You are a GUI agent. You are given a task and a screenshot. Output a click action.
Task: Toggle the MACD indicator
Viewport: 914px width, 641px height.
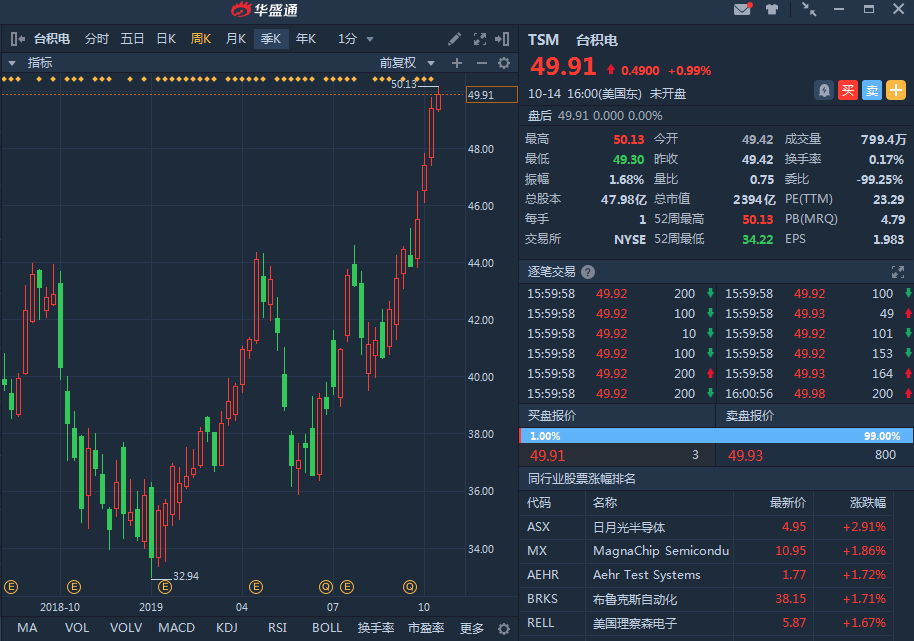(177, 628)
